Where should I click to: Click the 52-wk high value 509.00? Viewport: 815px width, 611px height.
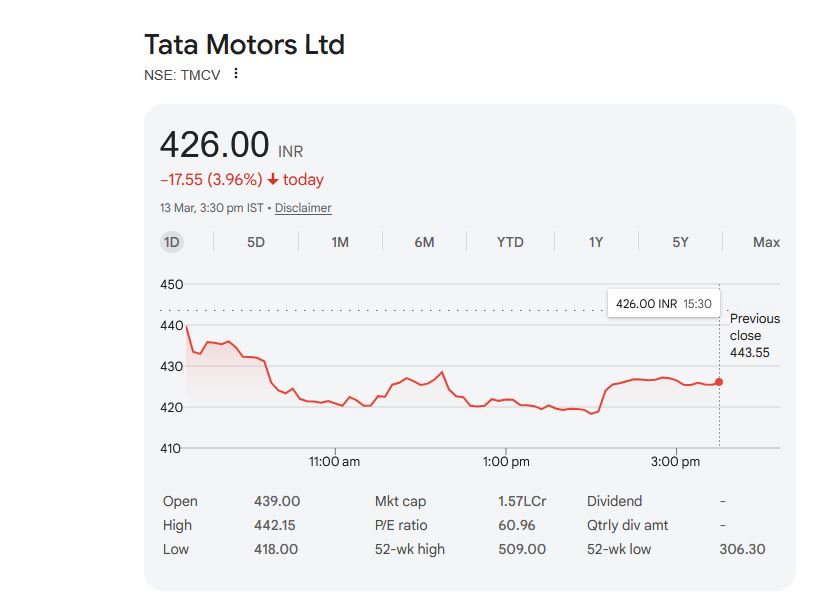pyautogui.click(x=522, y=549)
